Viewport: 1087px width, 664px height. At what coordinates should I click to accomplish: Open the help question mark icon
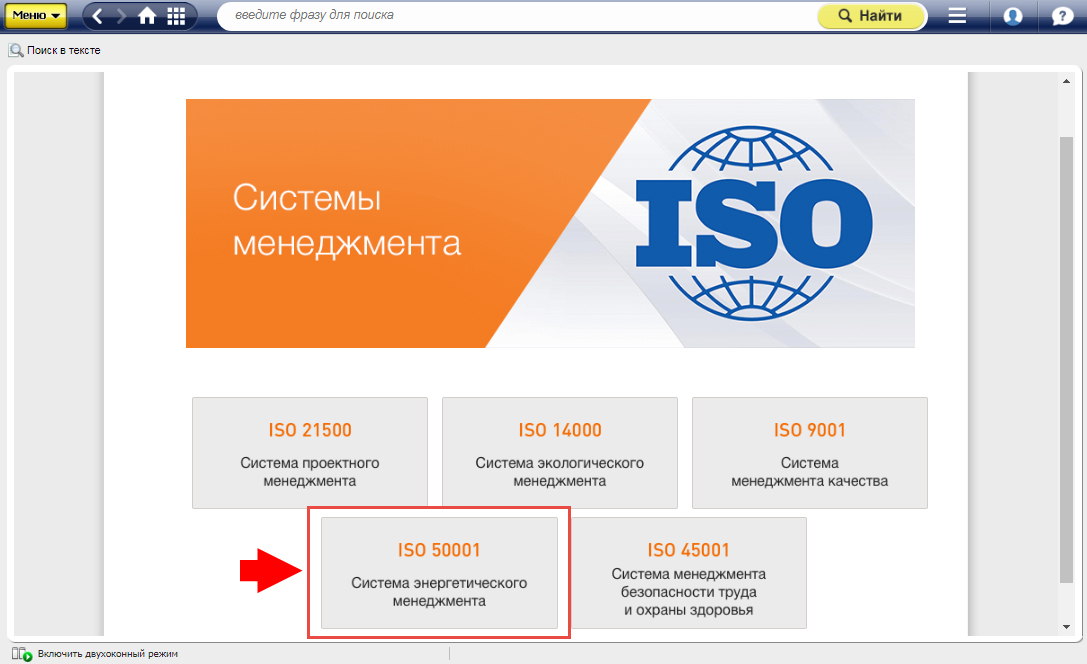(1062, 16)
